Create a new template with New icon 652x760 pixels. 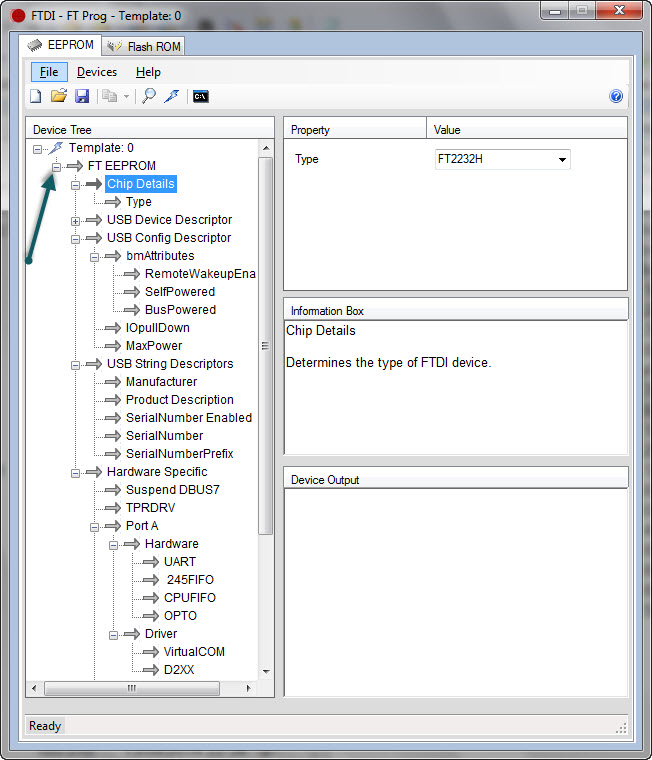(x=35, y=96)
